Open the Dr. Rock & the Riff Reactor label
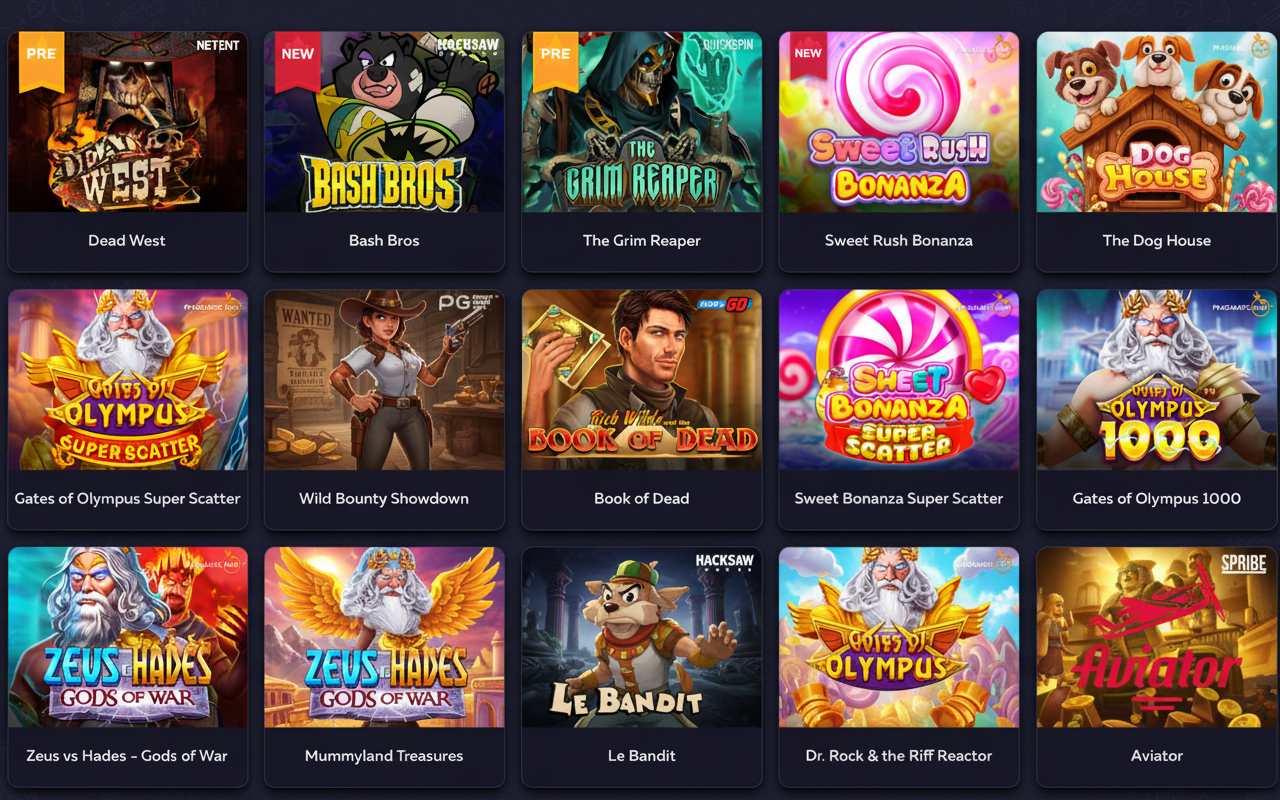Viewport: 1280px width, 800px height. point(899,756)
